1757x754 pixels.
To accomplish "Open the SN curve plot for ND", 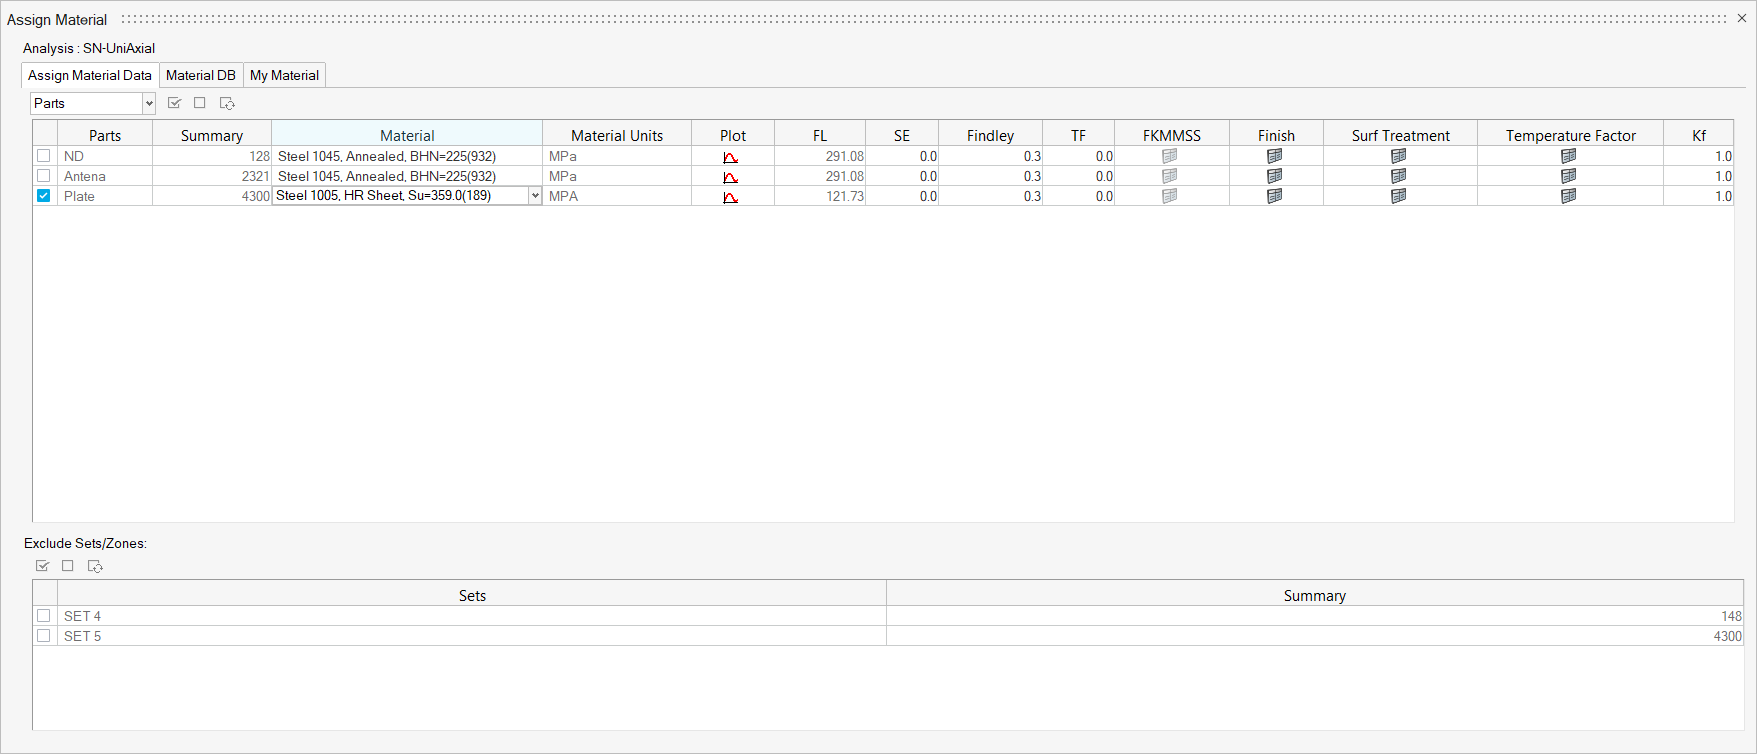I will click(x=731, y=157).
